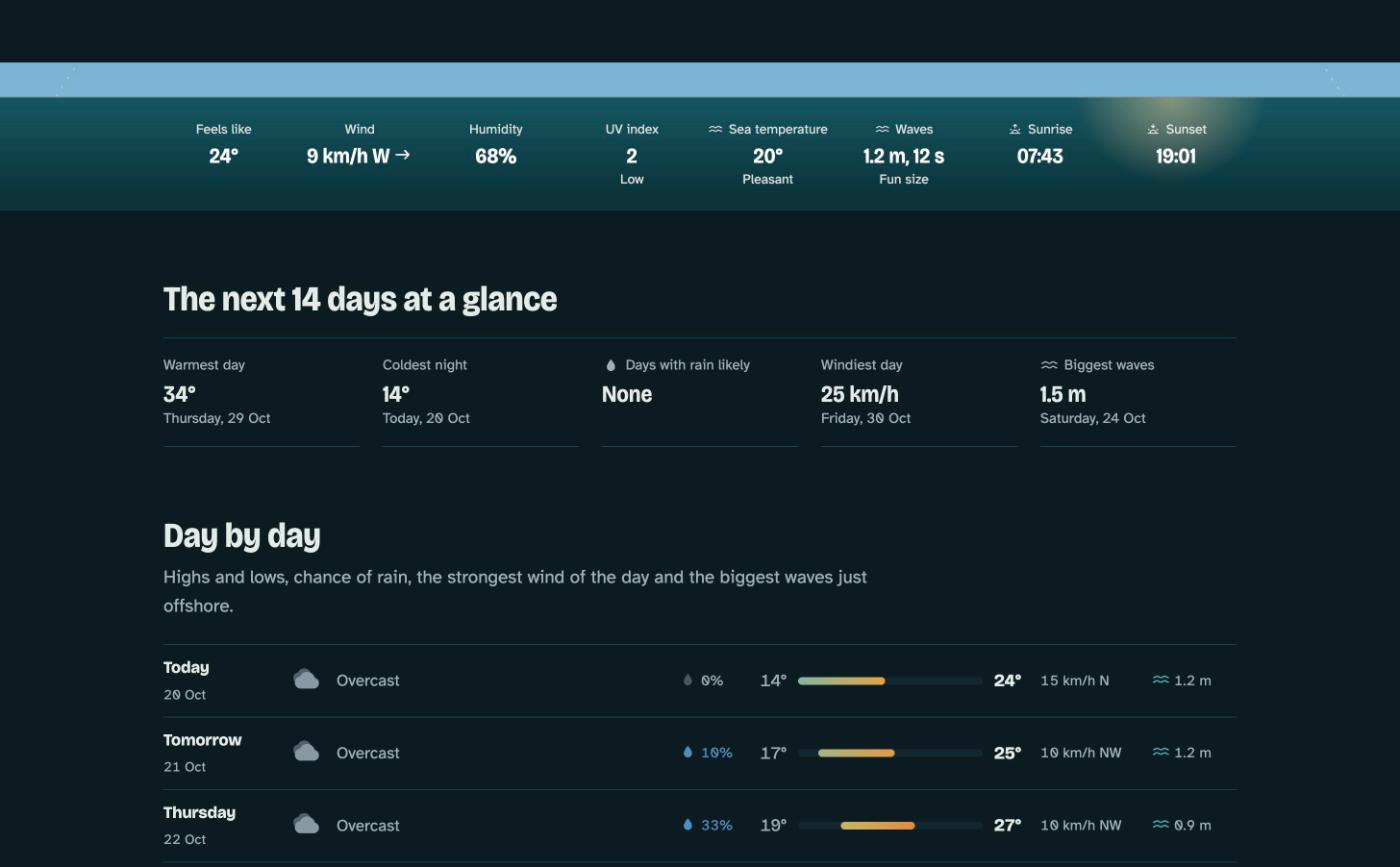
Task: Click Today's temperature range bar
Action: coord(890,681)
